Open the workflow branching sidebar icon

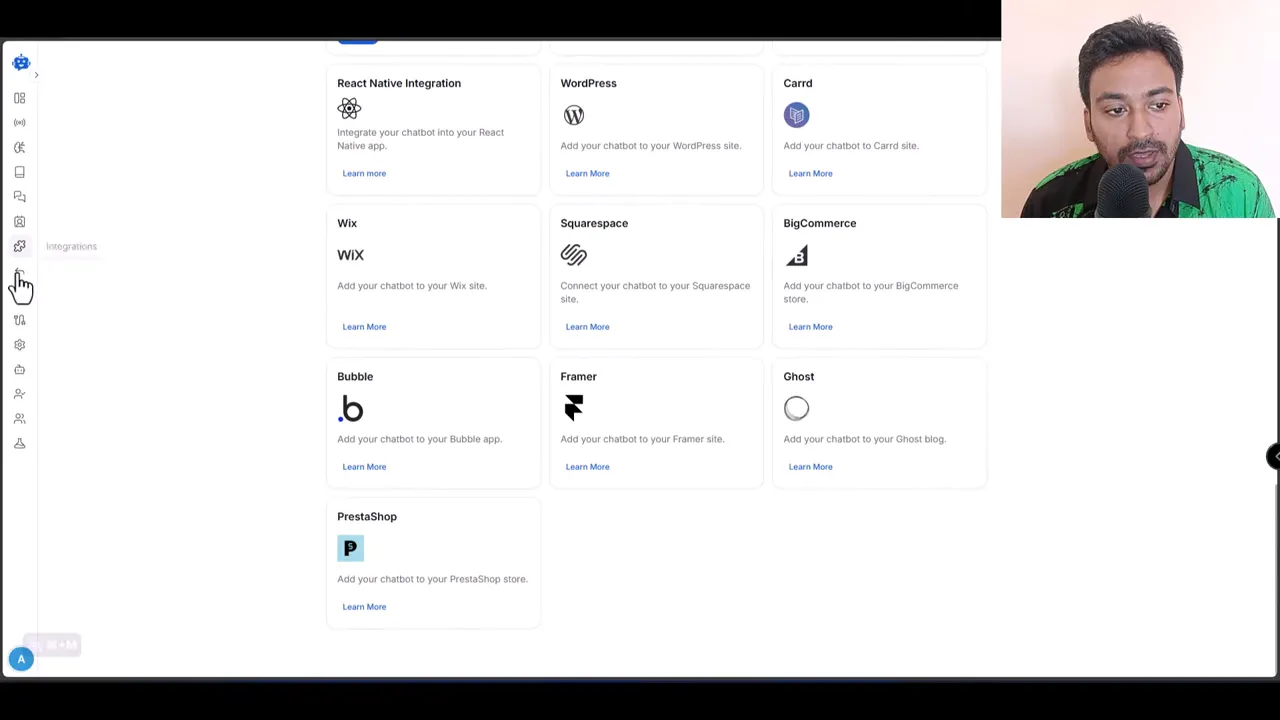19,320
